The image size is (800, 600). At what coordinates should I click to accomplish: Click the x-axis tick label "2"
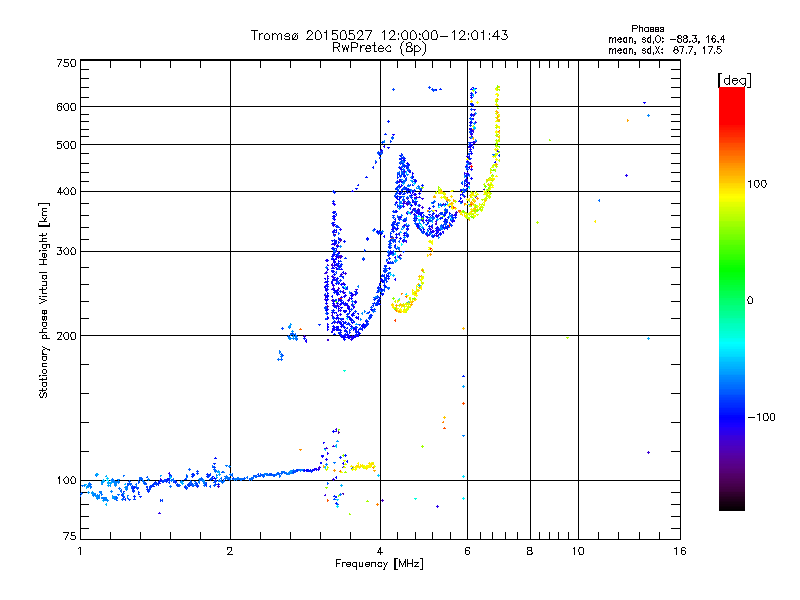(230, 551)
